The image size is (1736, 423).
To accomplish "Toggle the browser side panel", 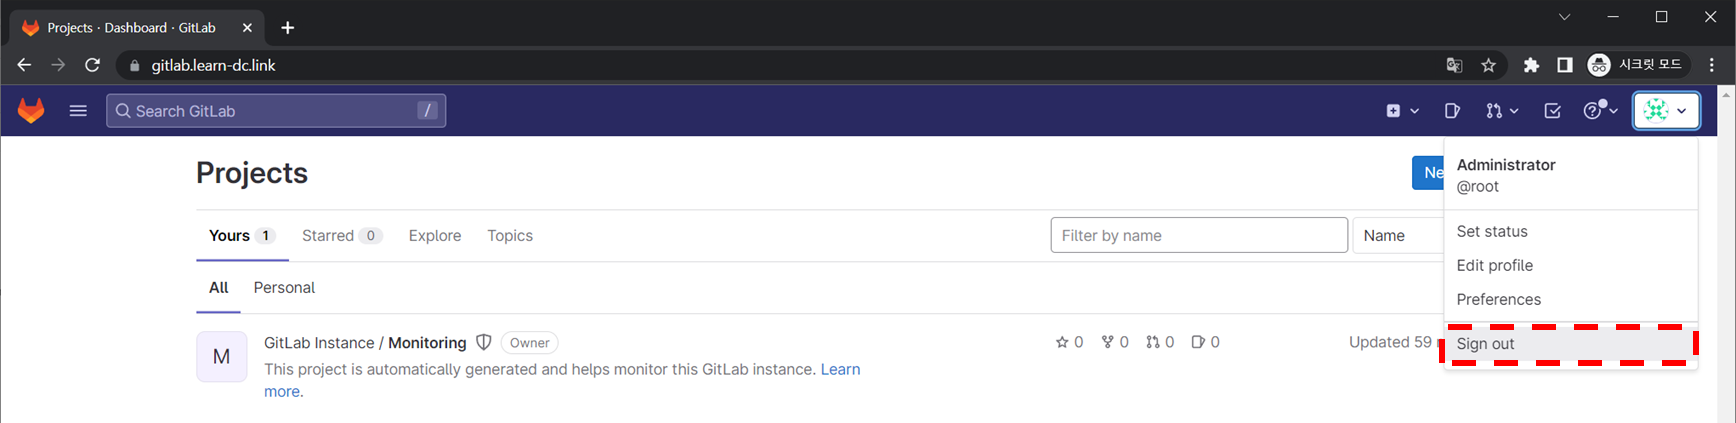I will (1565, 65).
